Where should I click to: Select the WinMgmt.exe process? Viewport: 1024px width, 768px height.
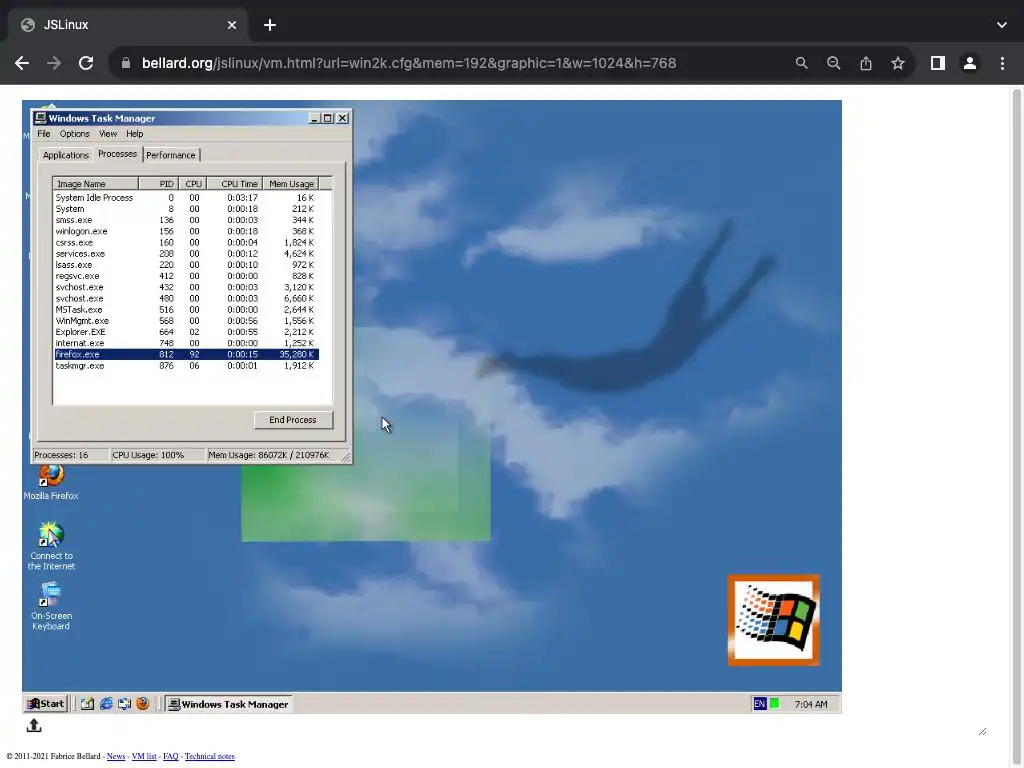[x=186, y=321]
